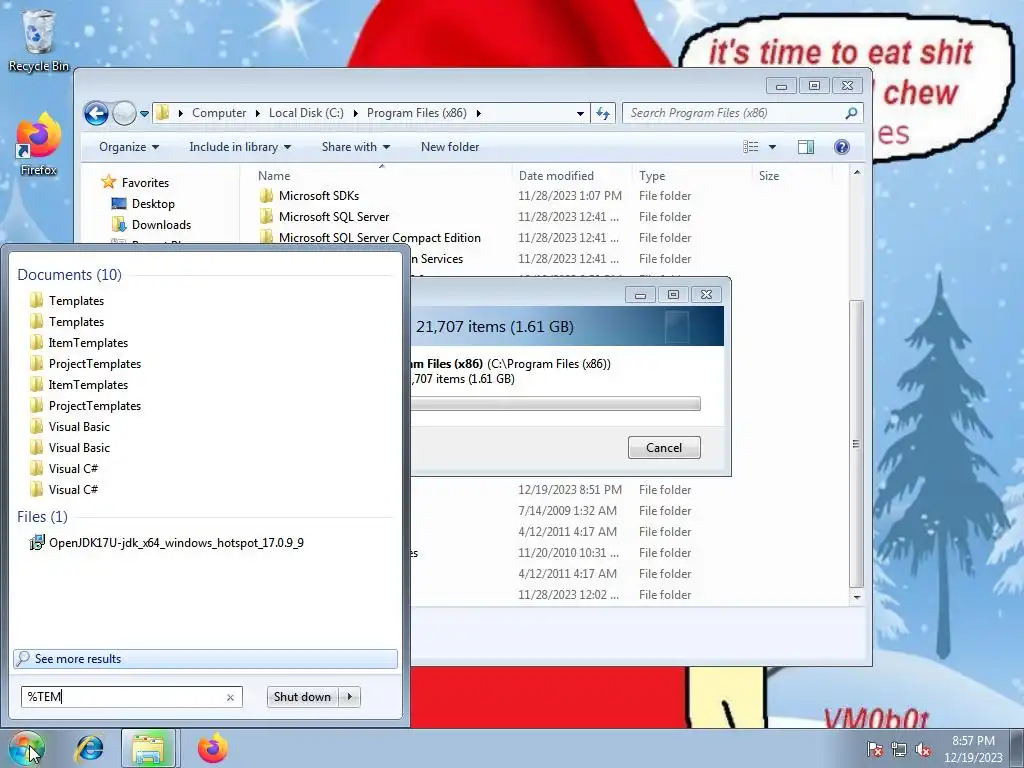The height and width of the screenshot is (768, 1024).
Task: Select Desktop in Favorites
Action: (x=144, y=204)
